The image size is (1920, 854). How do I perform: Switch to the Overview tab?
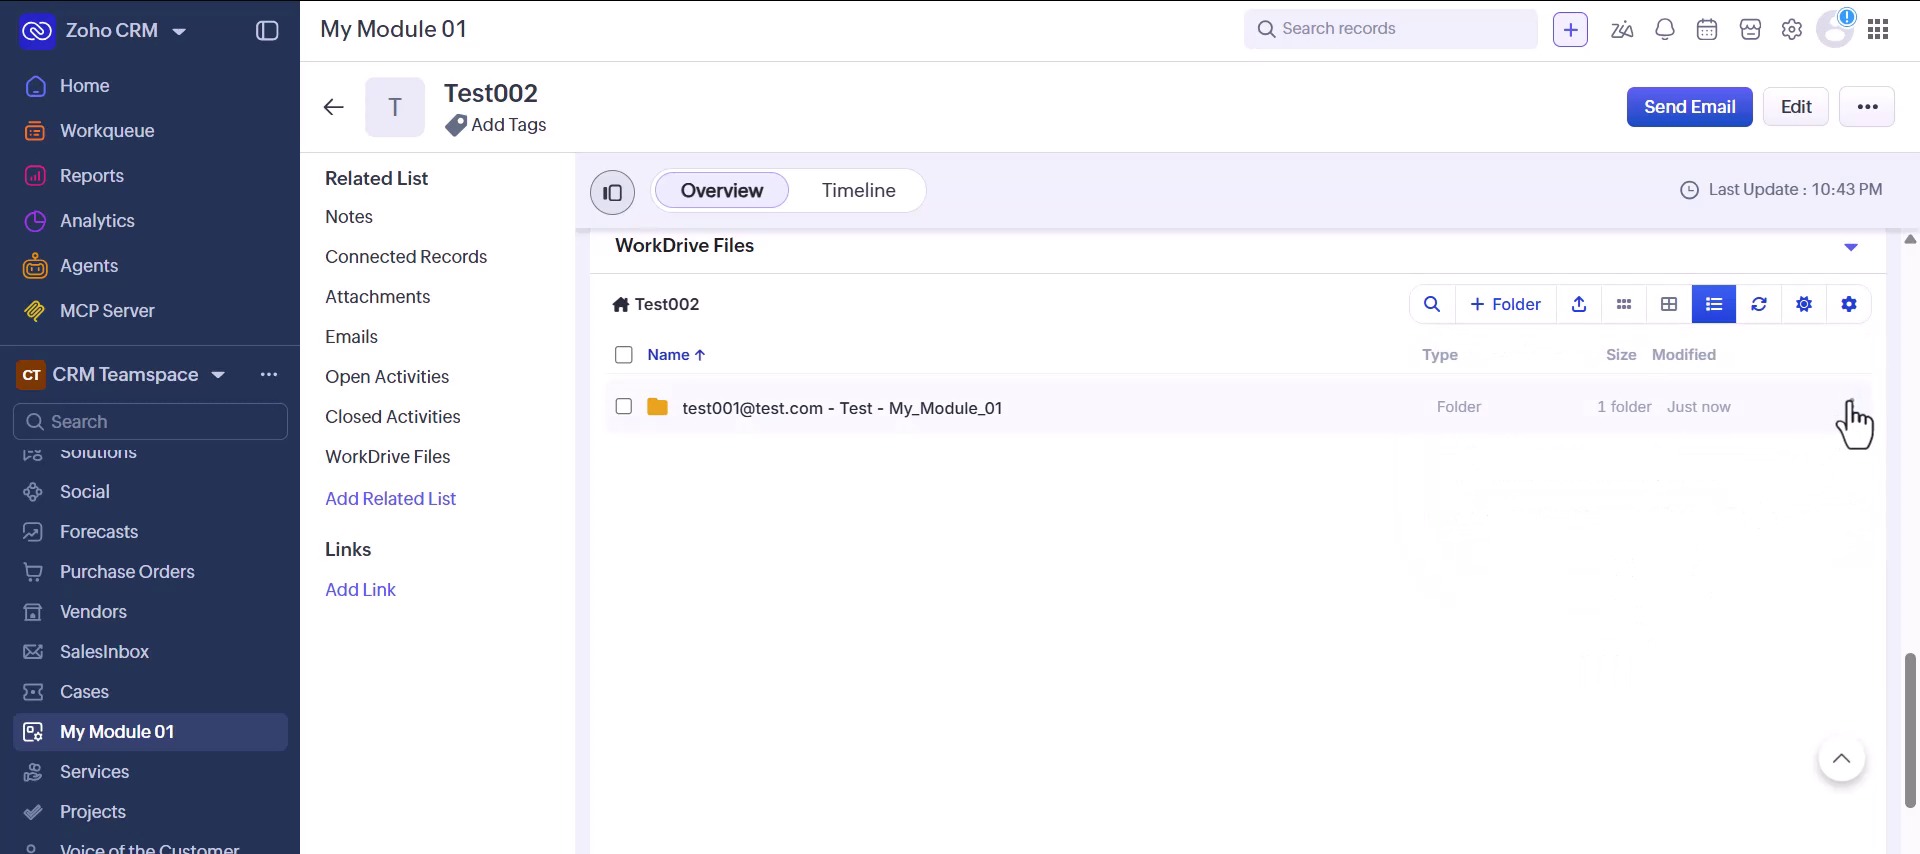click(722, 191)
